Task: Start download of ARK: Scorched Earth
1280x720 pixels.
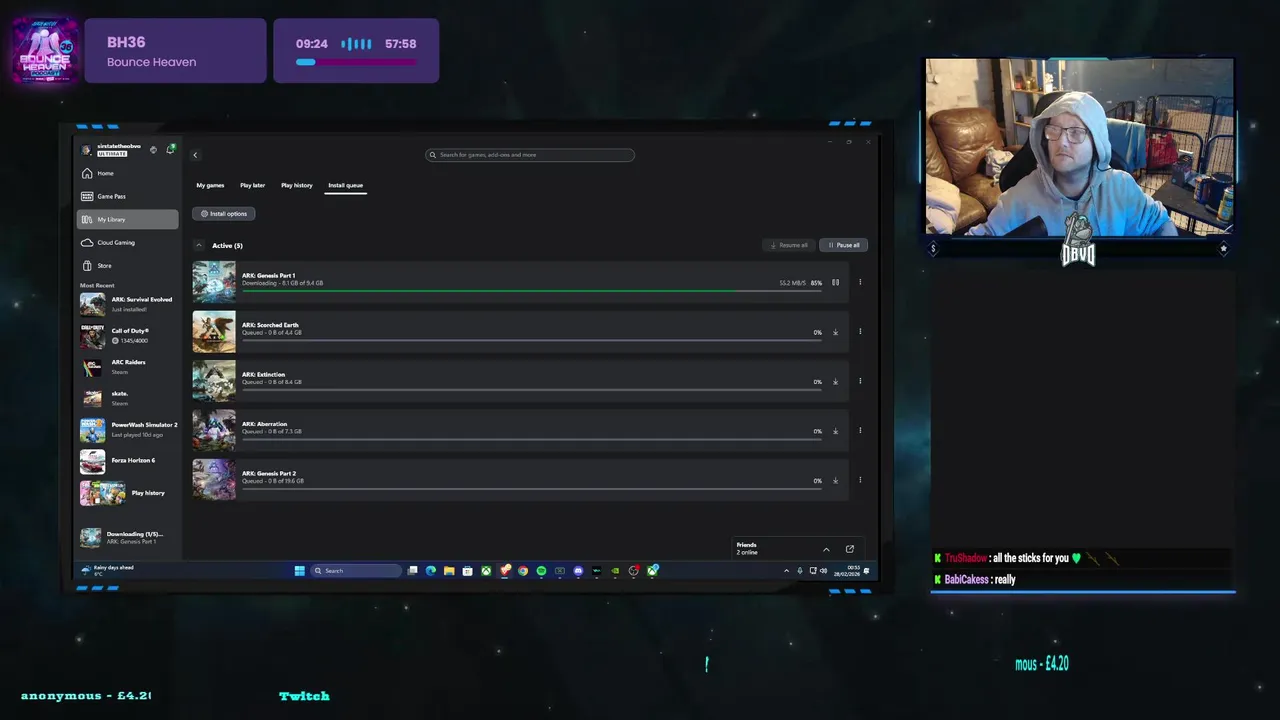Action: tap(836, 332)
